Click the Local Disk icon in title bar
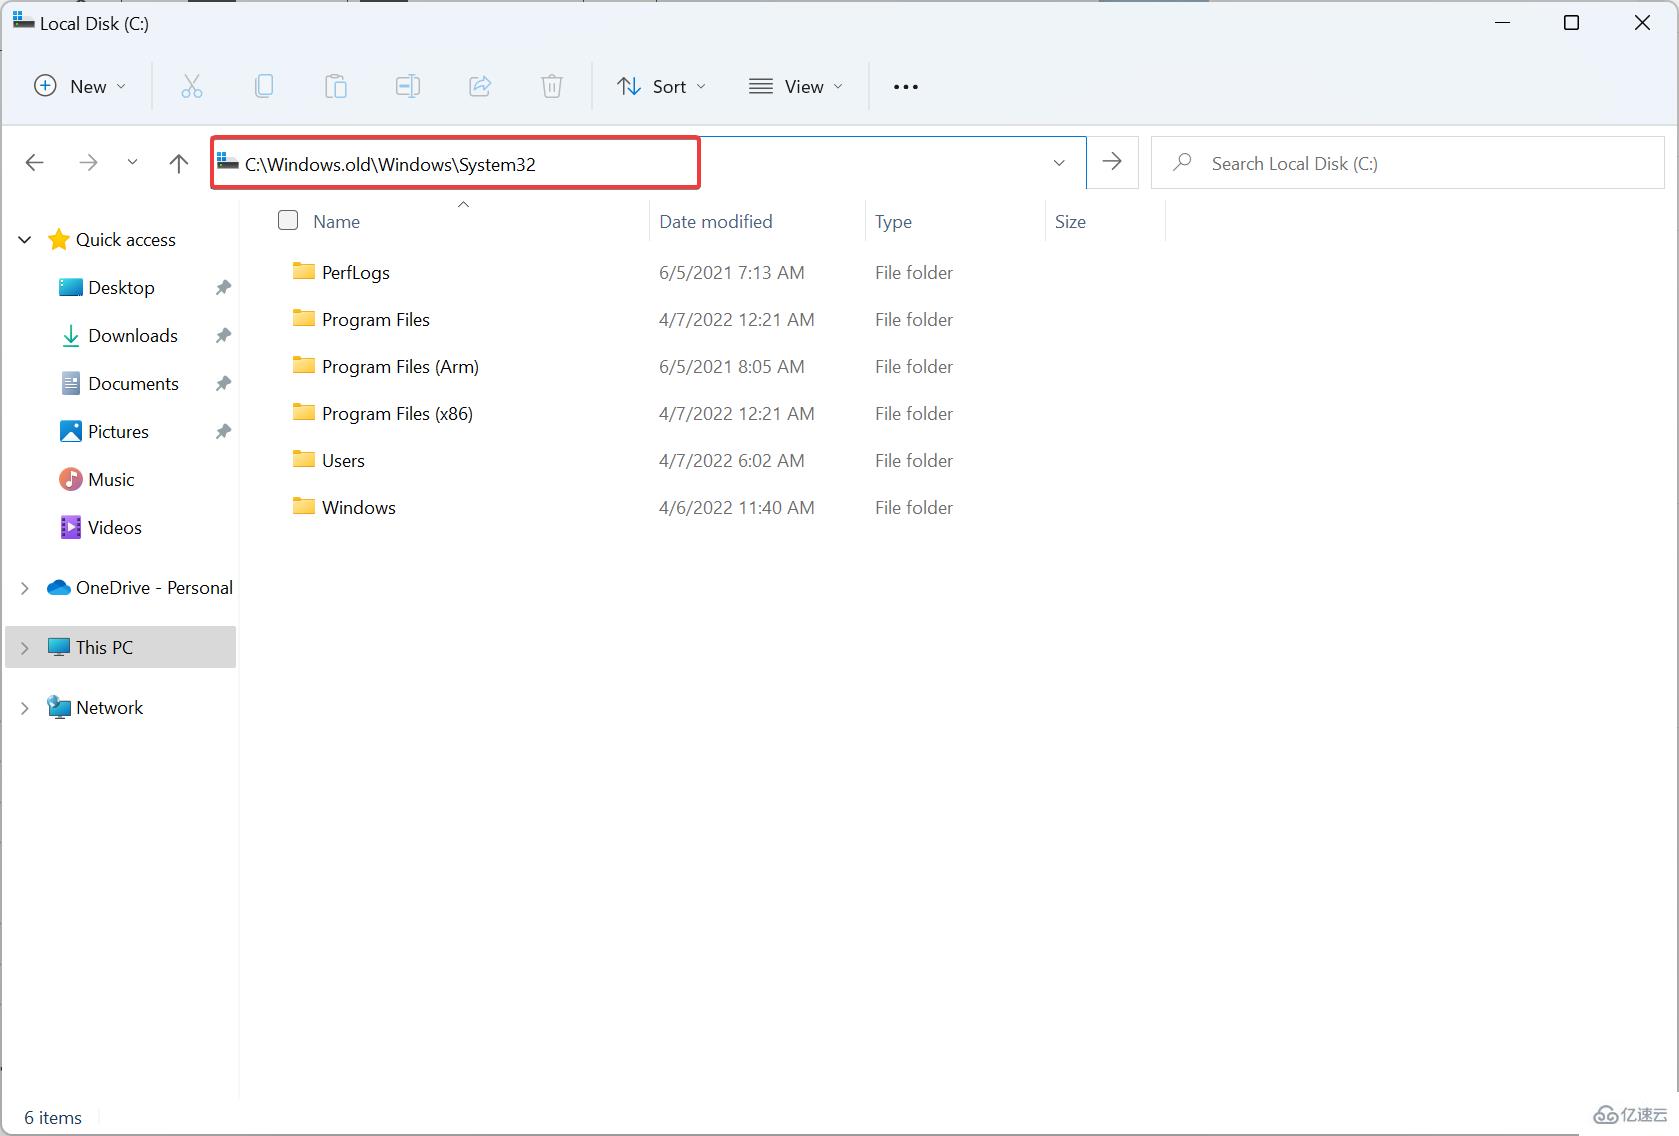The width and height of the screenshot is (1679, 1136). pyautogui.click(x=23, y=21)
